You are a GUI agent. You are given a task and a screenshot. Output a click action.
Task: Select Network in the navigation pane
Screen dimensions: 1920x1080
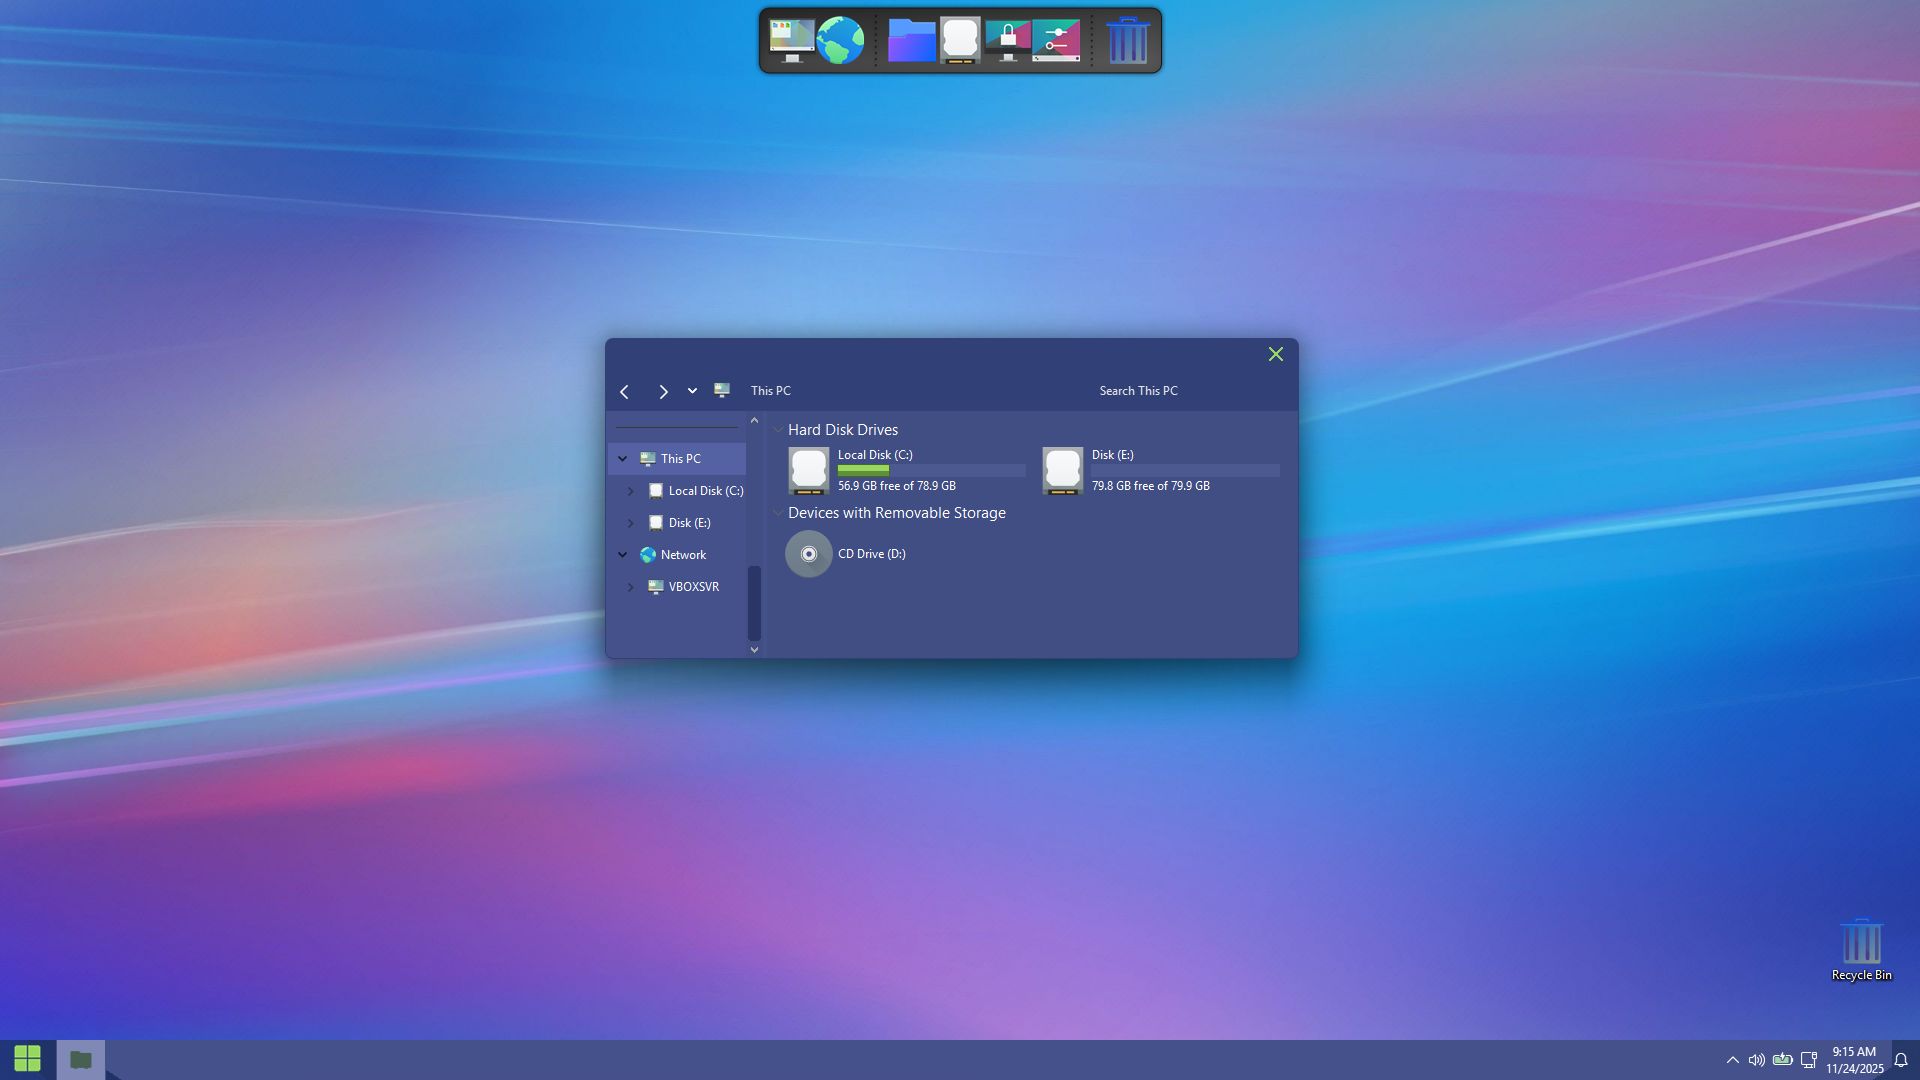pos(683,555)
